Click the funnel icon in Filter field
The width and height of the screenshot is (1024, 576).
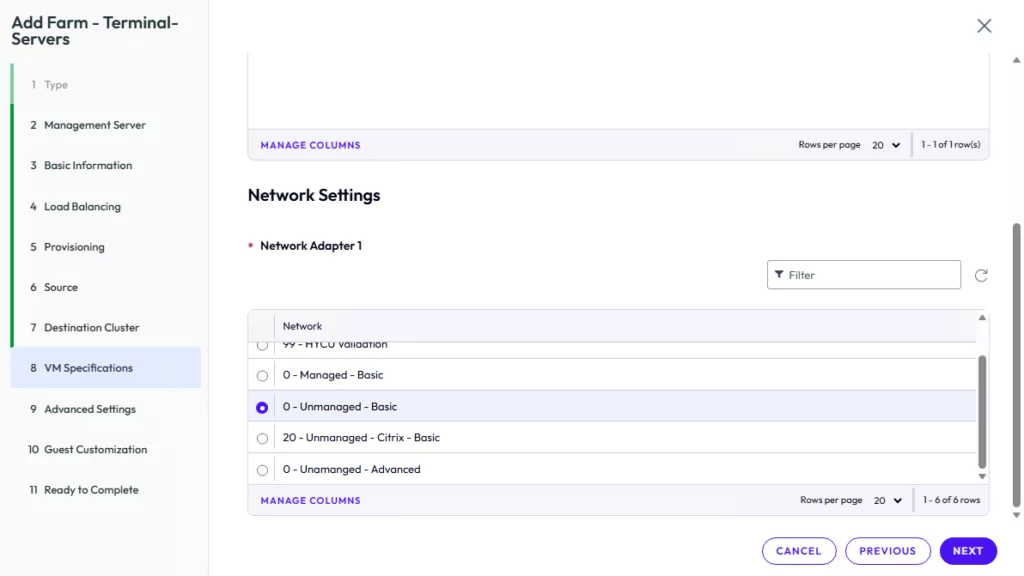[x=779, y=275]
